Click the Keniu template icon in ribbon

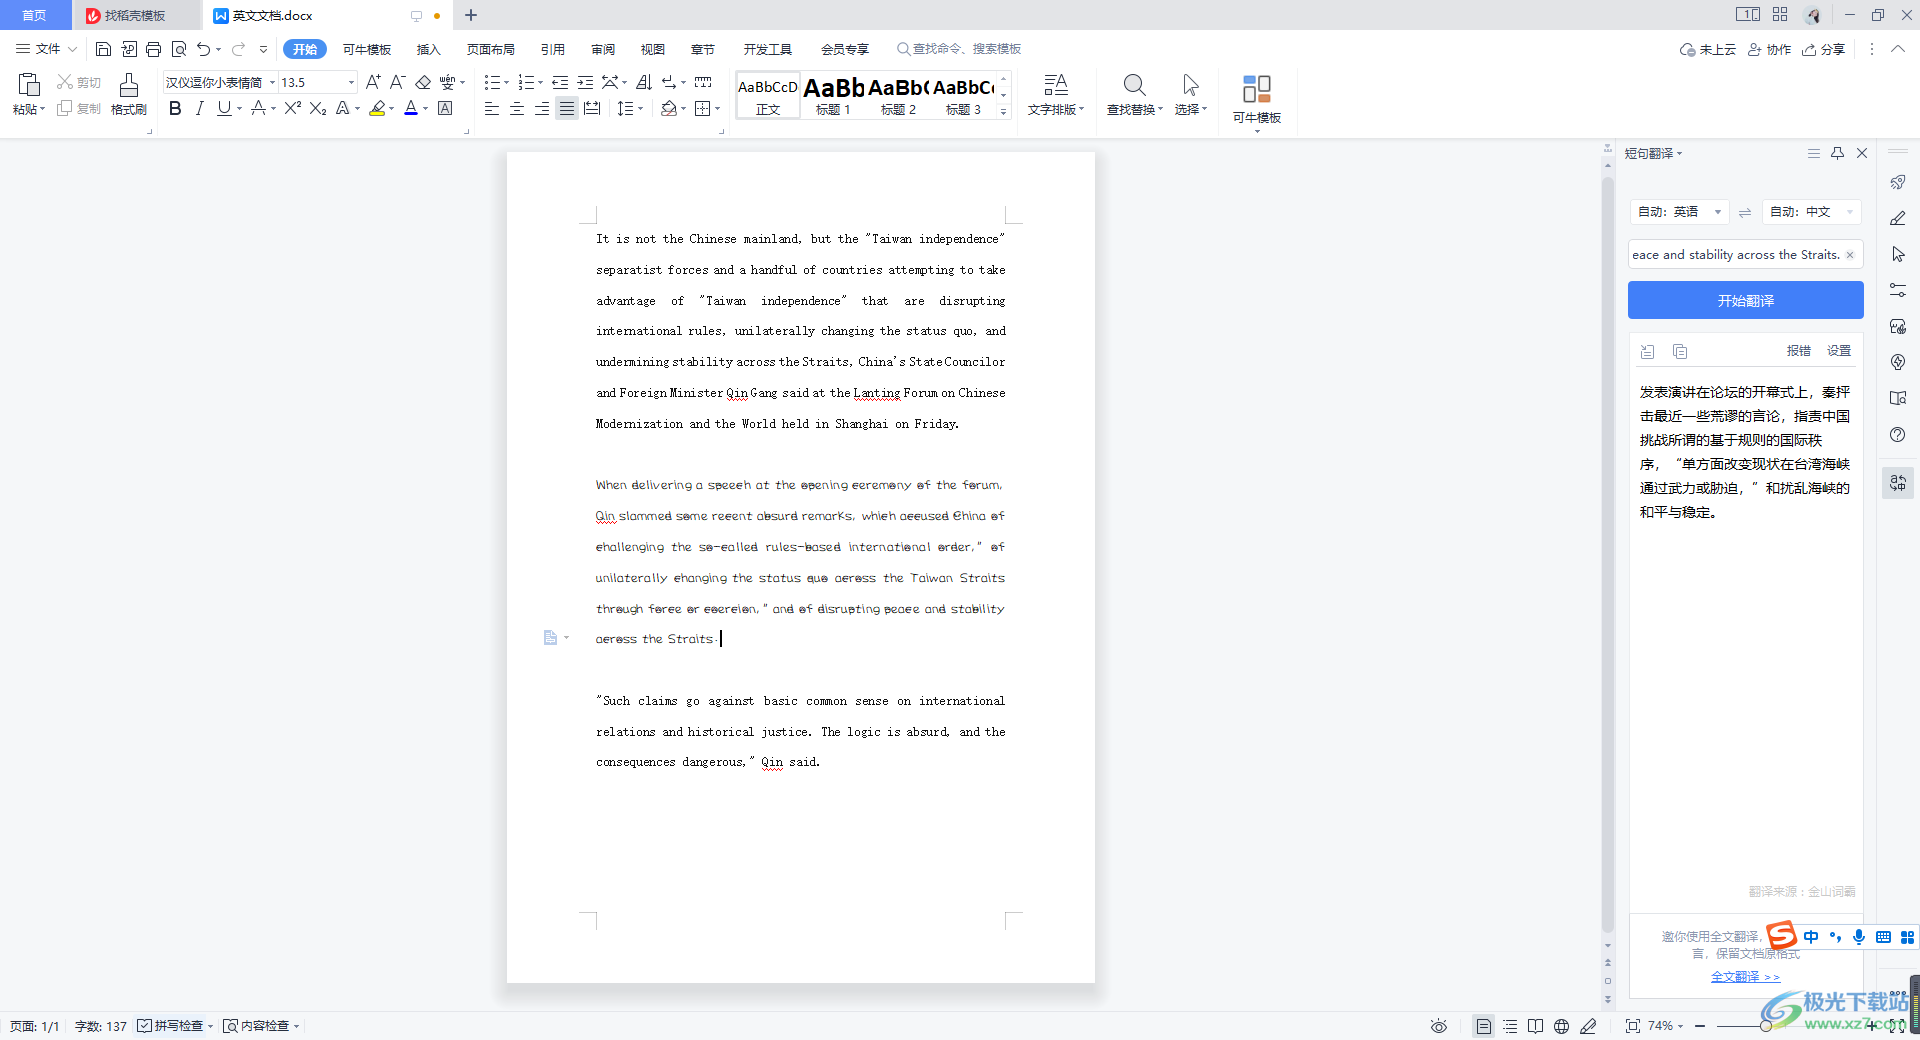pyautogui.click(x=1257, y=90)
